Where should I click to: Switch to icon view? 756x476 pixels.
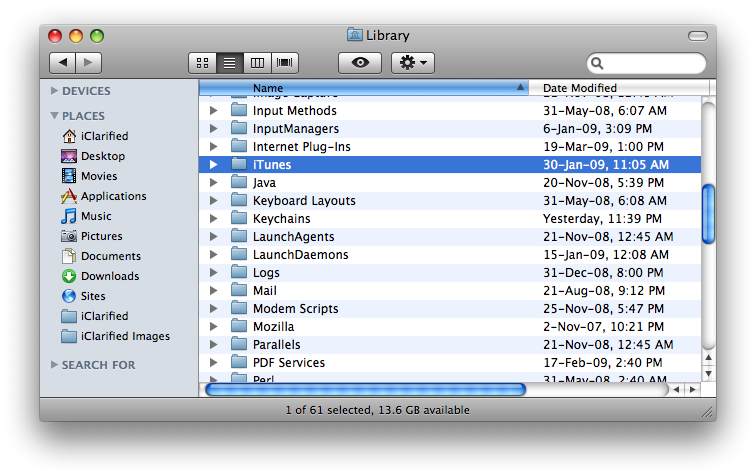202,63
